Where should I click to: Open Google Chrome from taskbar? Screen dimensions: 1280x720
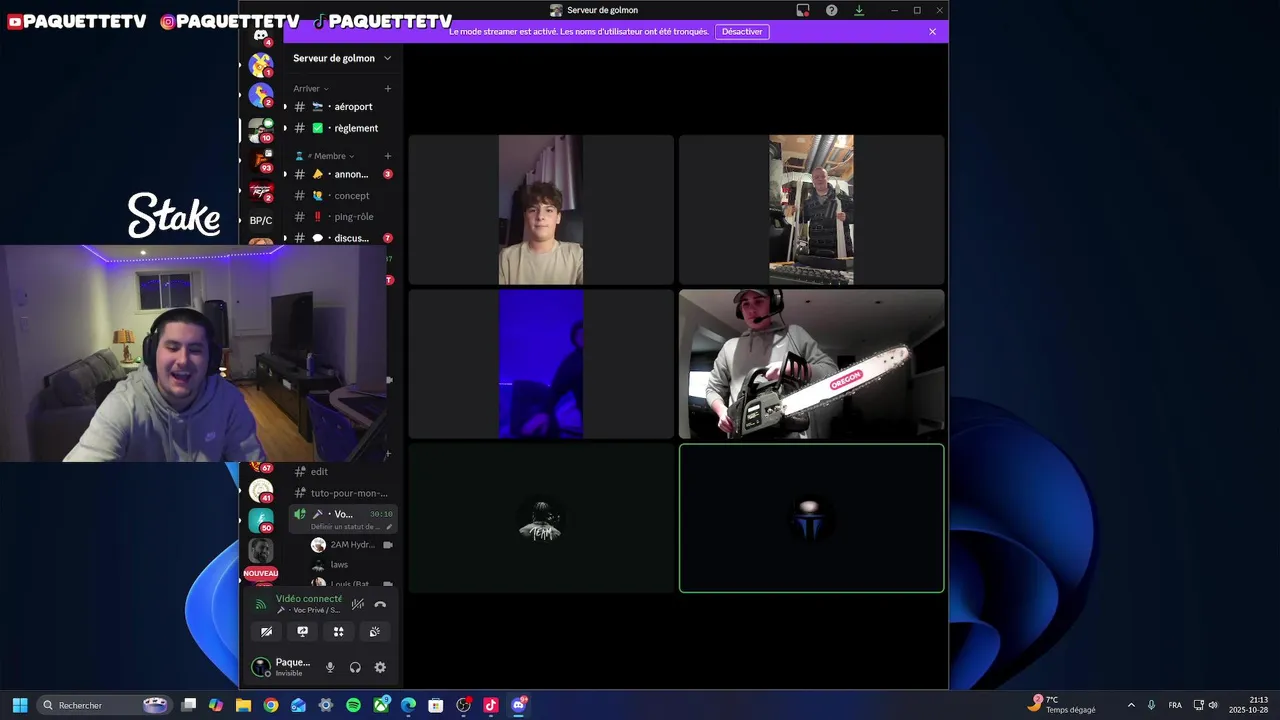pyautogui.click(x=271, y=705)
